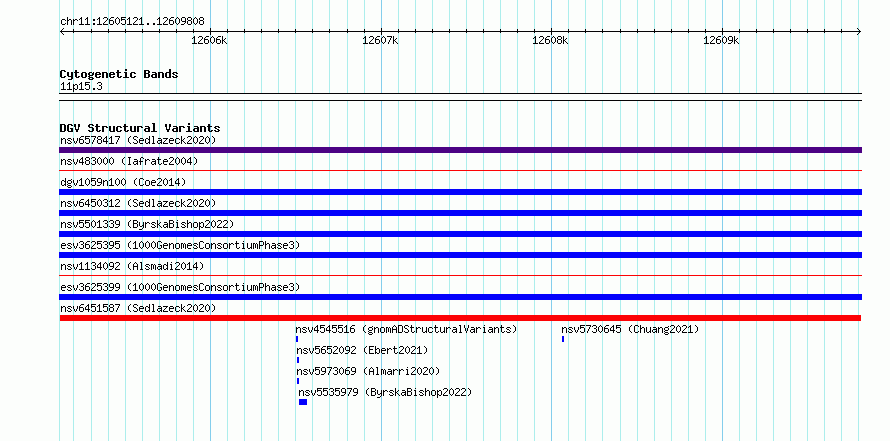Viewport: 890px width, 441px height.
Task: Click the 12609k ruler tick label
Action: pos(721,40)
